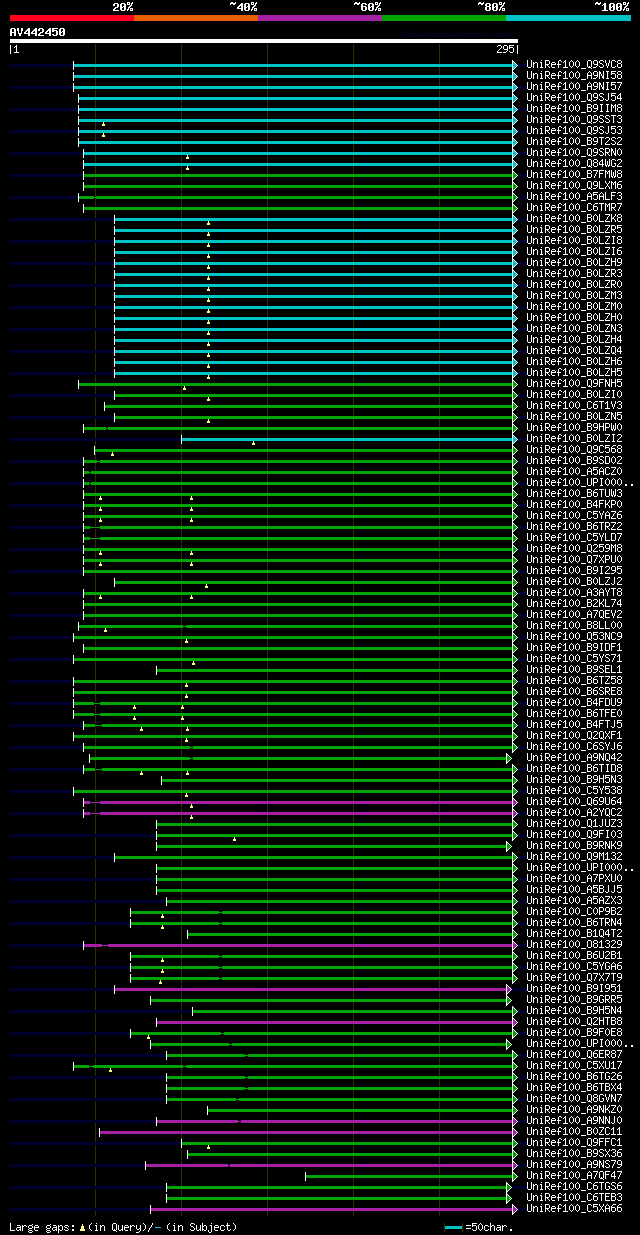Open hit UniRef100_A9NI58

pos(574,75)
